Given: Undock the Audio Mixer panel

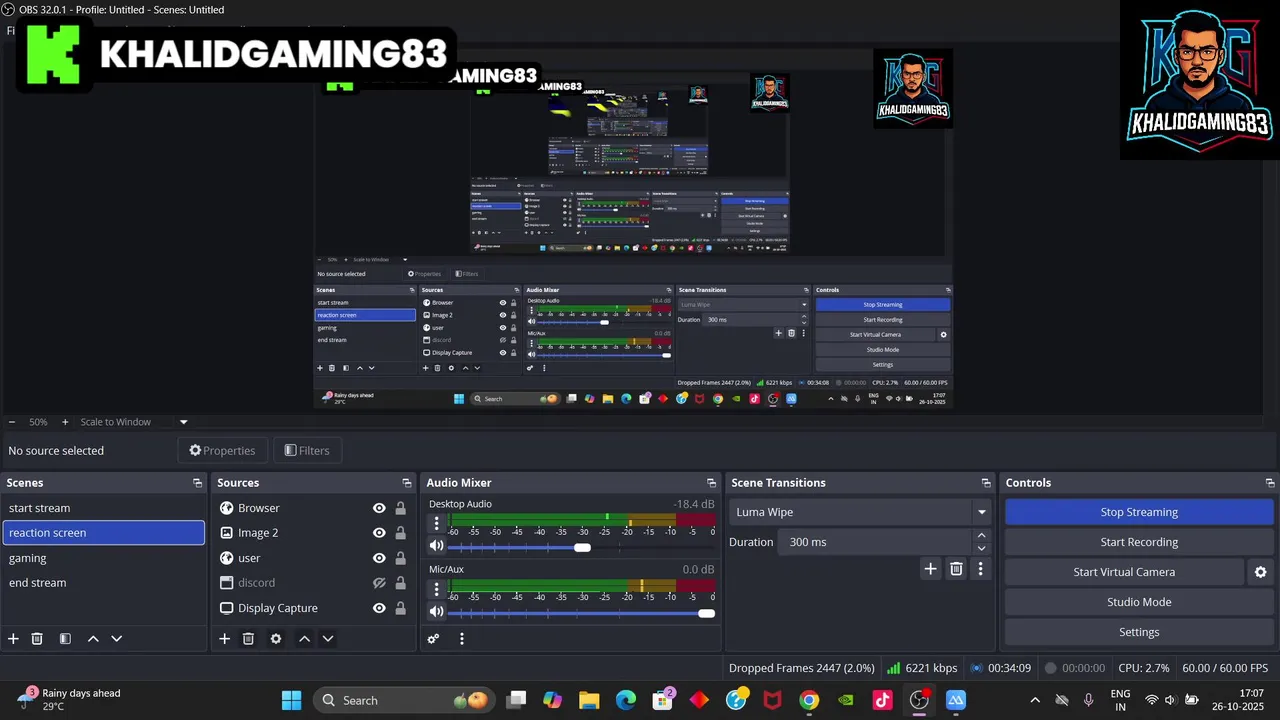Looking at the screenshot, I should pos(711,483).
